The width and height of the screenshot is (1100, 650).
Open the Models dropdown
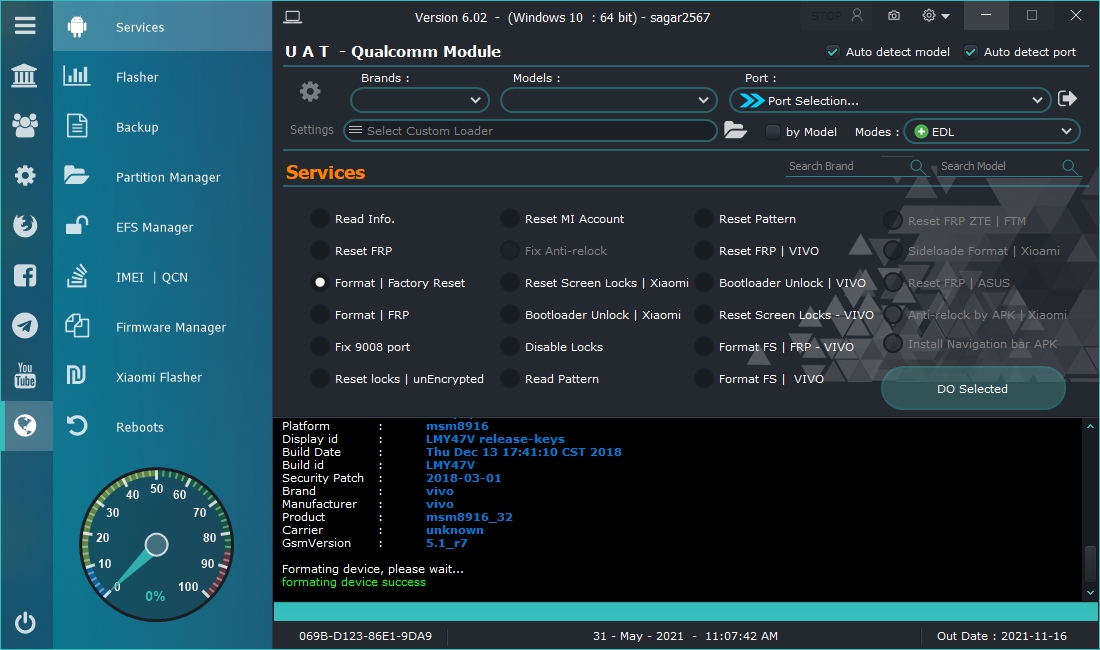coord(609,100)
